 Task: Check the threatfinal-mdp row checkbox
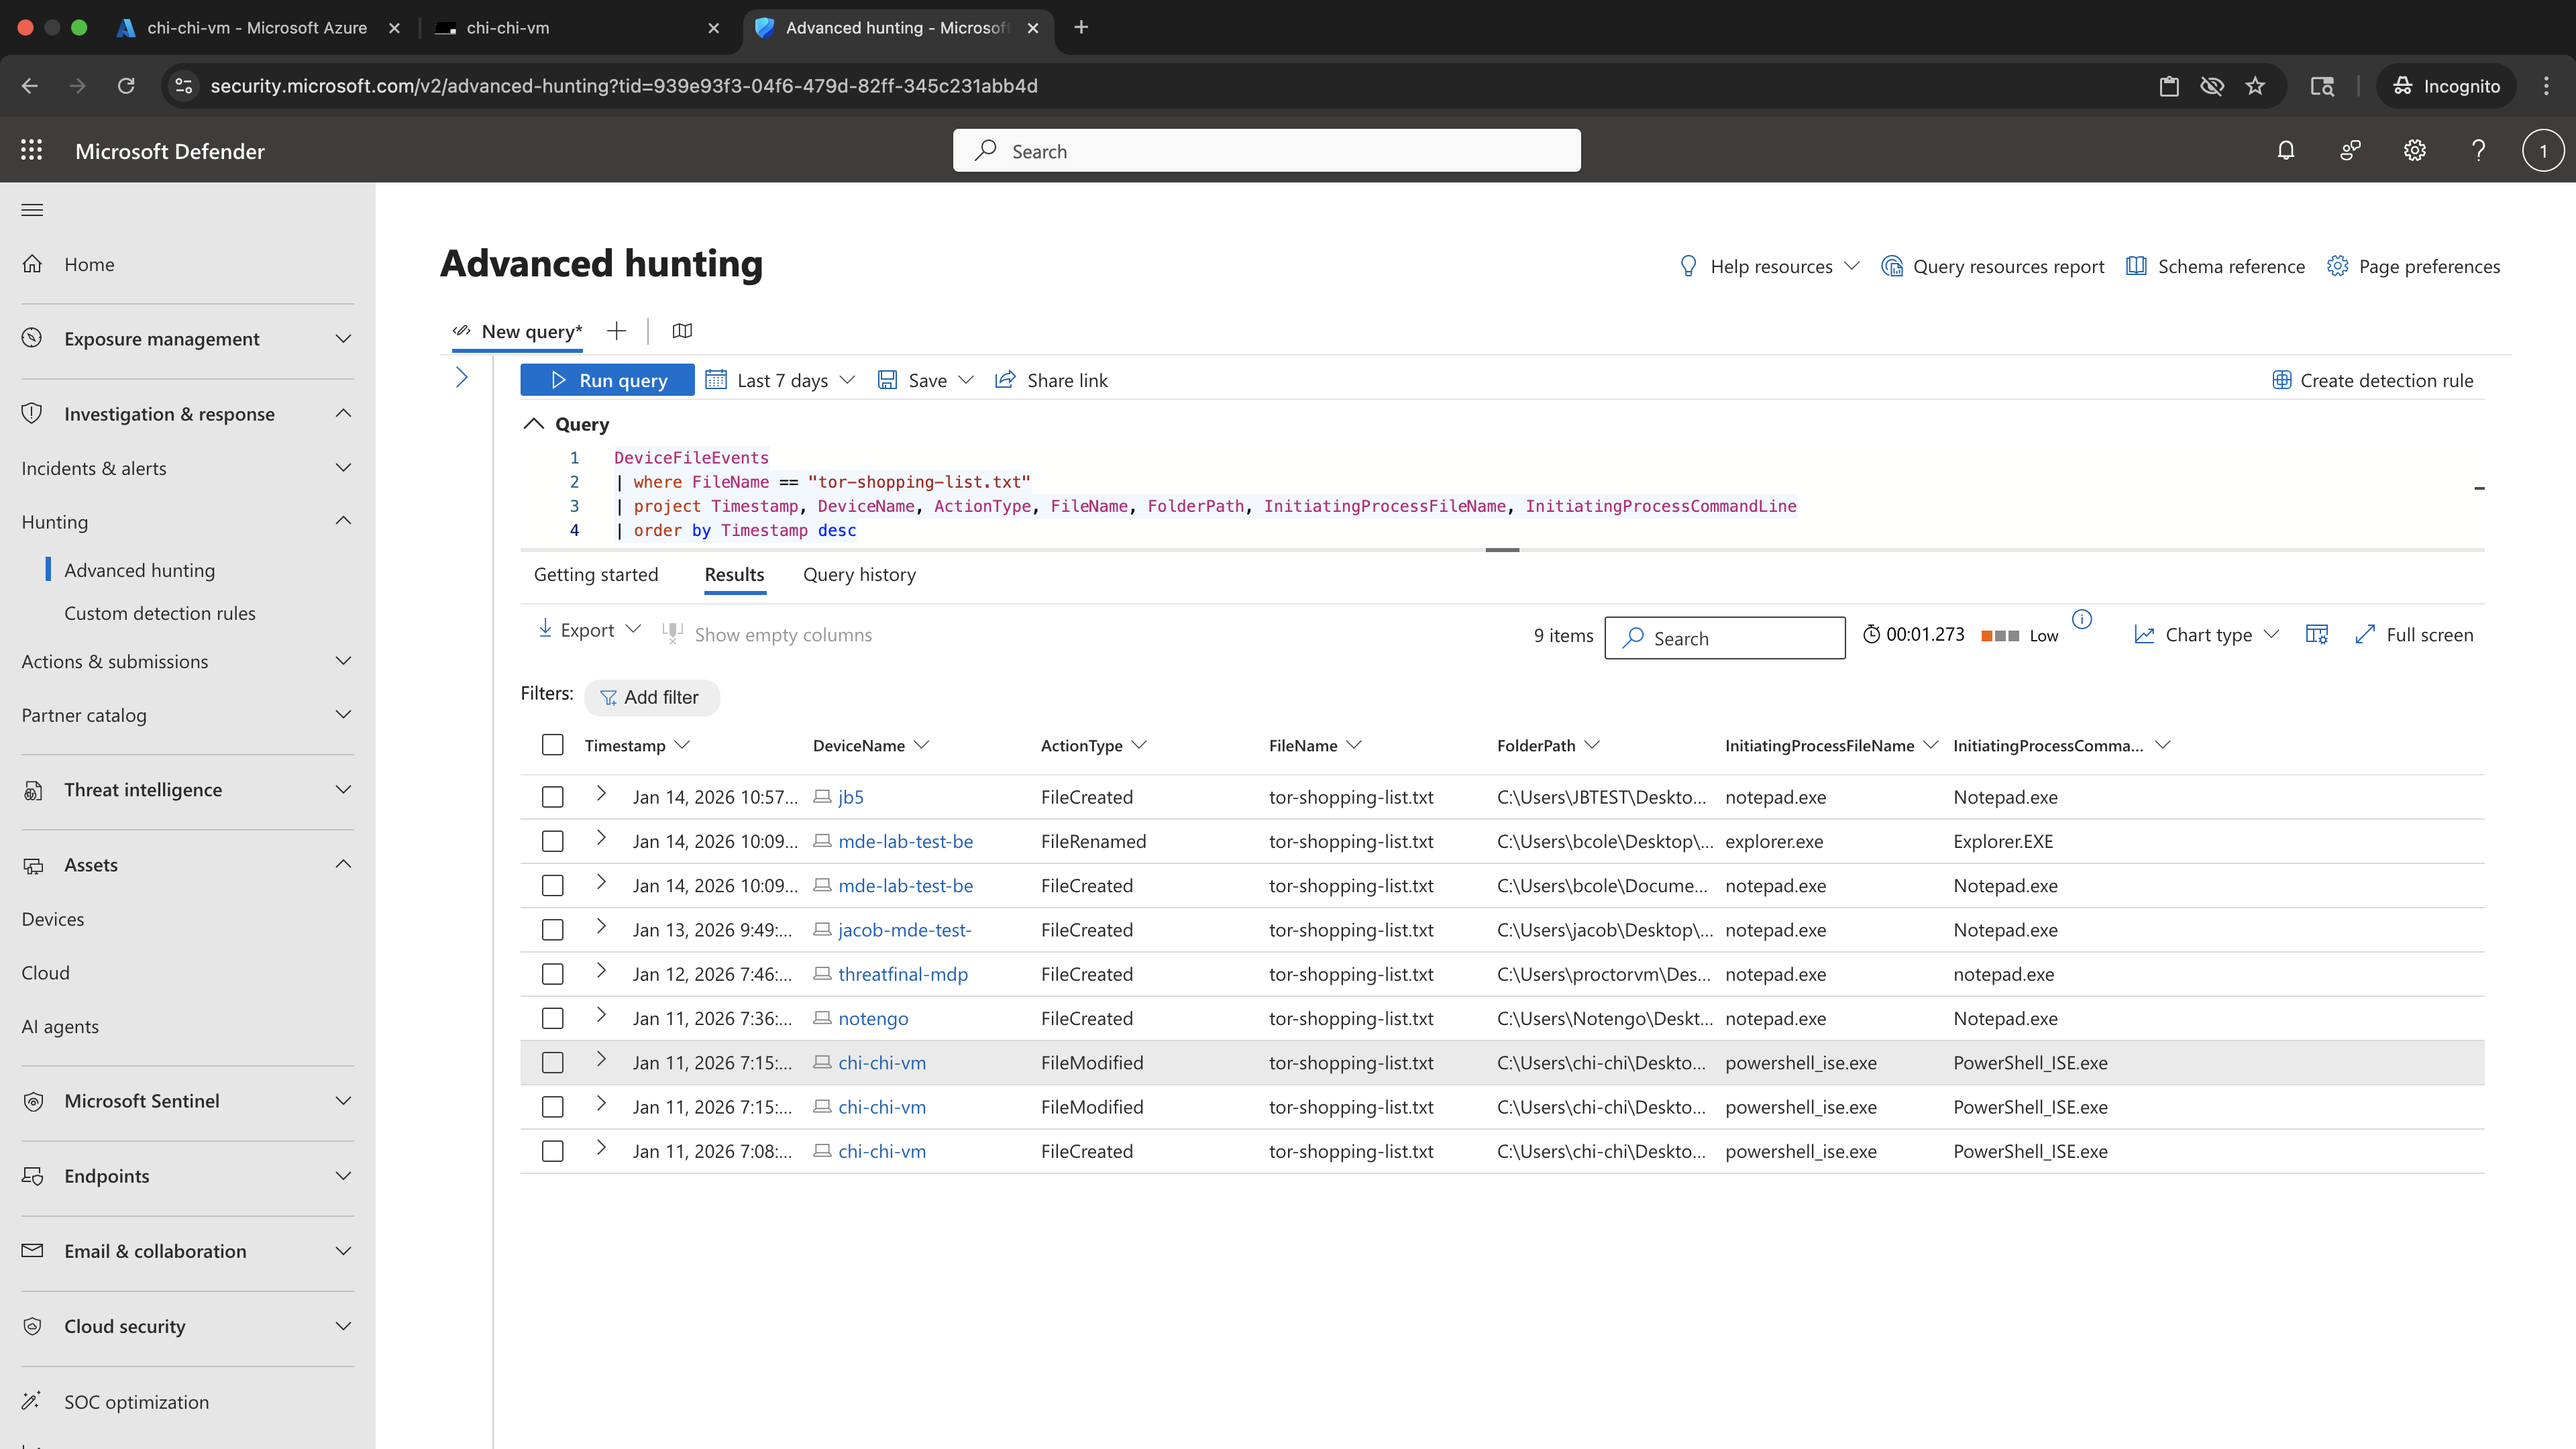click(x=552, y=974)
